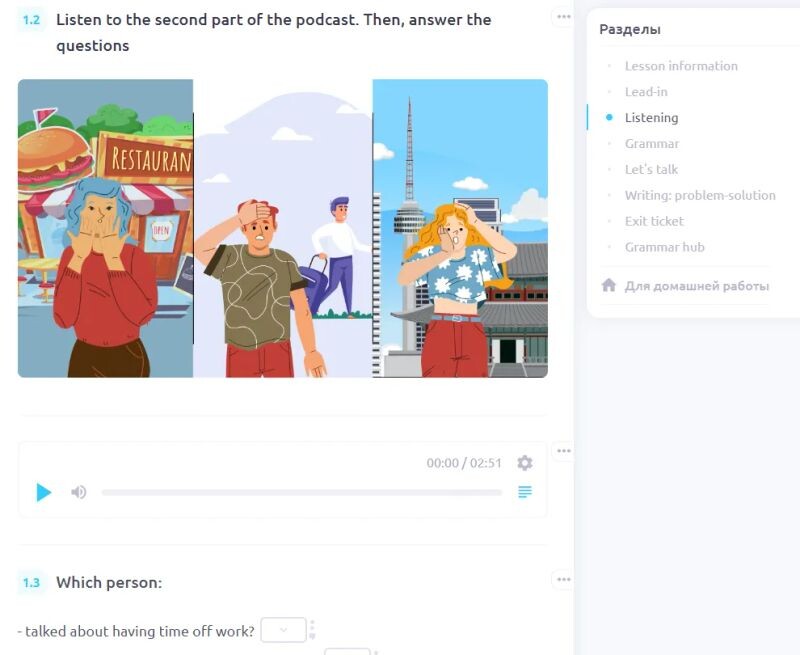Image resolution: width=800 pixels, height=655 pixels.
Task: Go to Lesson information section
Action: pos(681,66)
